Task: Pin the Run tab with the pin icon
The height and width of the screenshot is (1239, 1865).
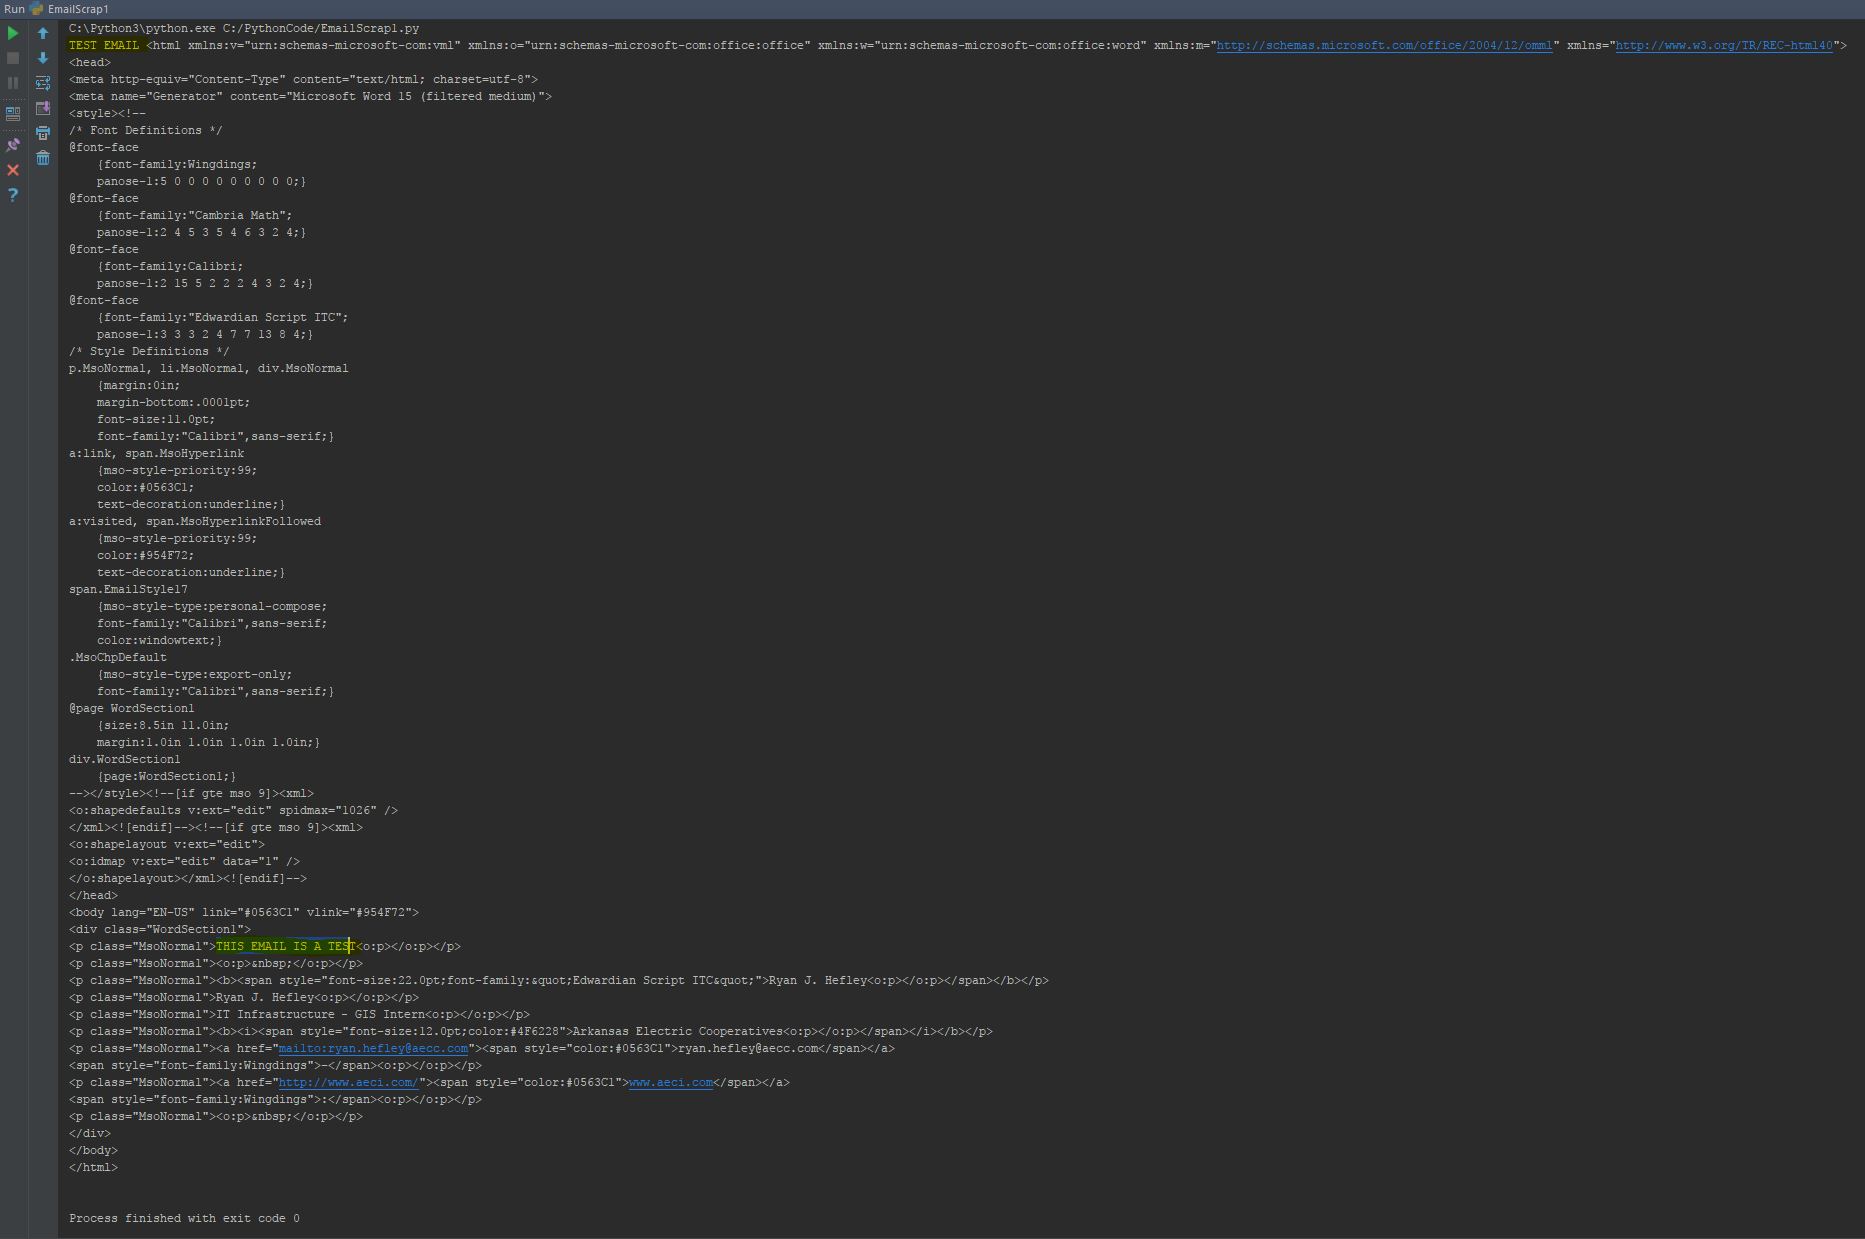Action: click(13, 145)
